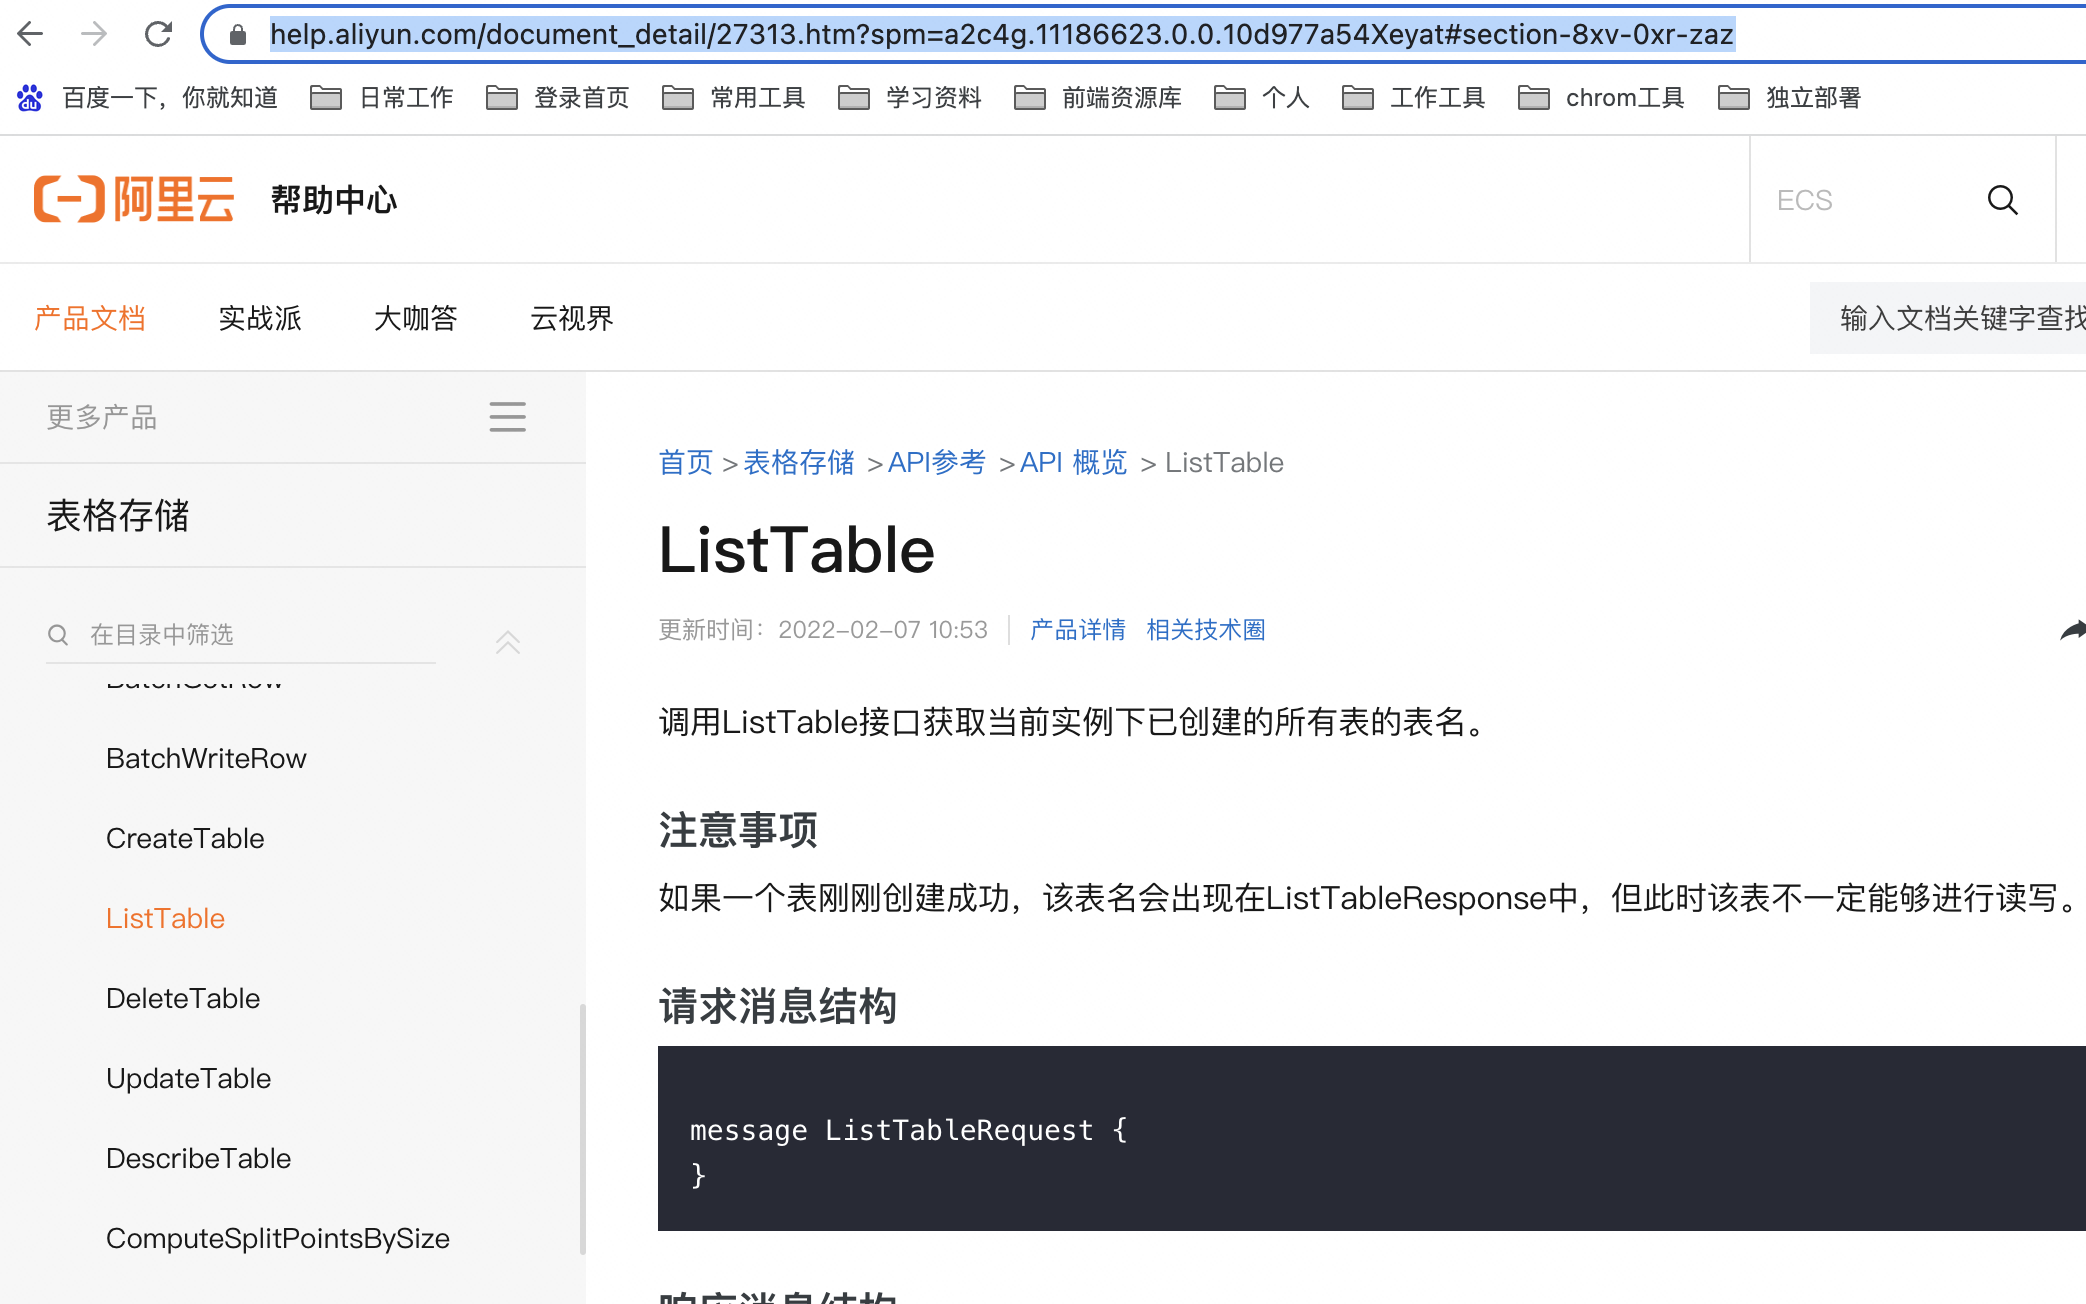Switch to the 实战派 tab
The width and height of the screenshot is (2086, 1304).
click(260, 318)
